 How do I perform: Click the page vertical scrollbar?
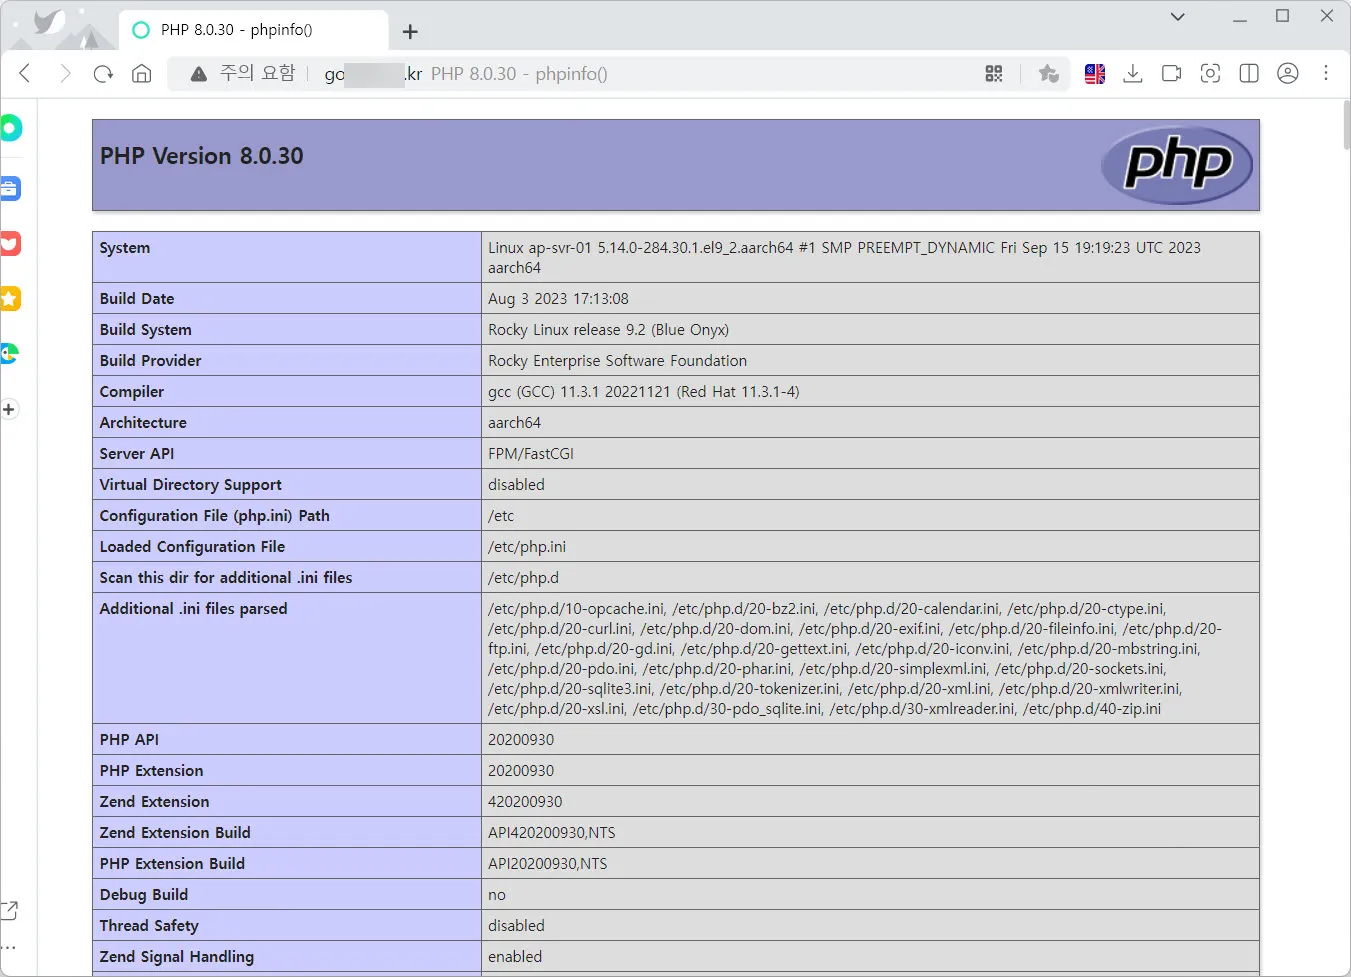click(1345, 127)
